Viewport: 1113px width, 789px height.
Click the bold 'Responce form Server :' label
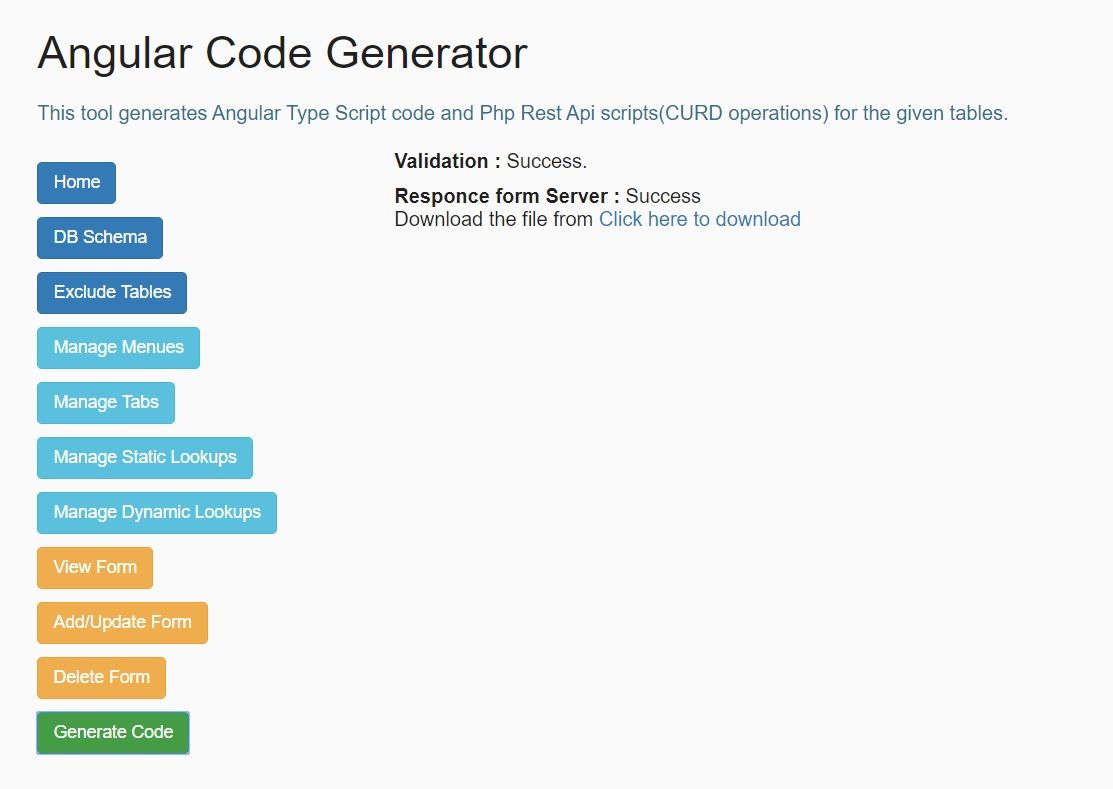point(507,196)
